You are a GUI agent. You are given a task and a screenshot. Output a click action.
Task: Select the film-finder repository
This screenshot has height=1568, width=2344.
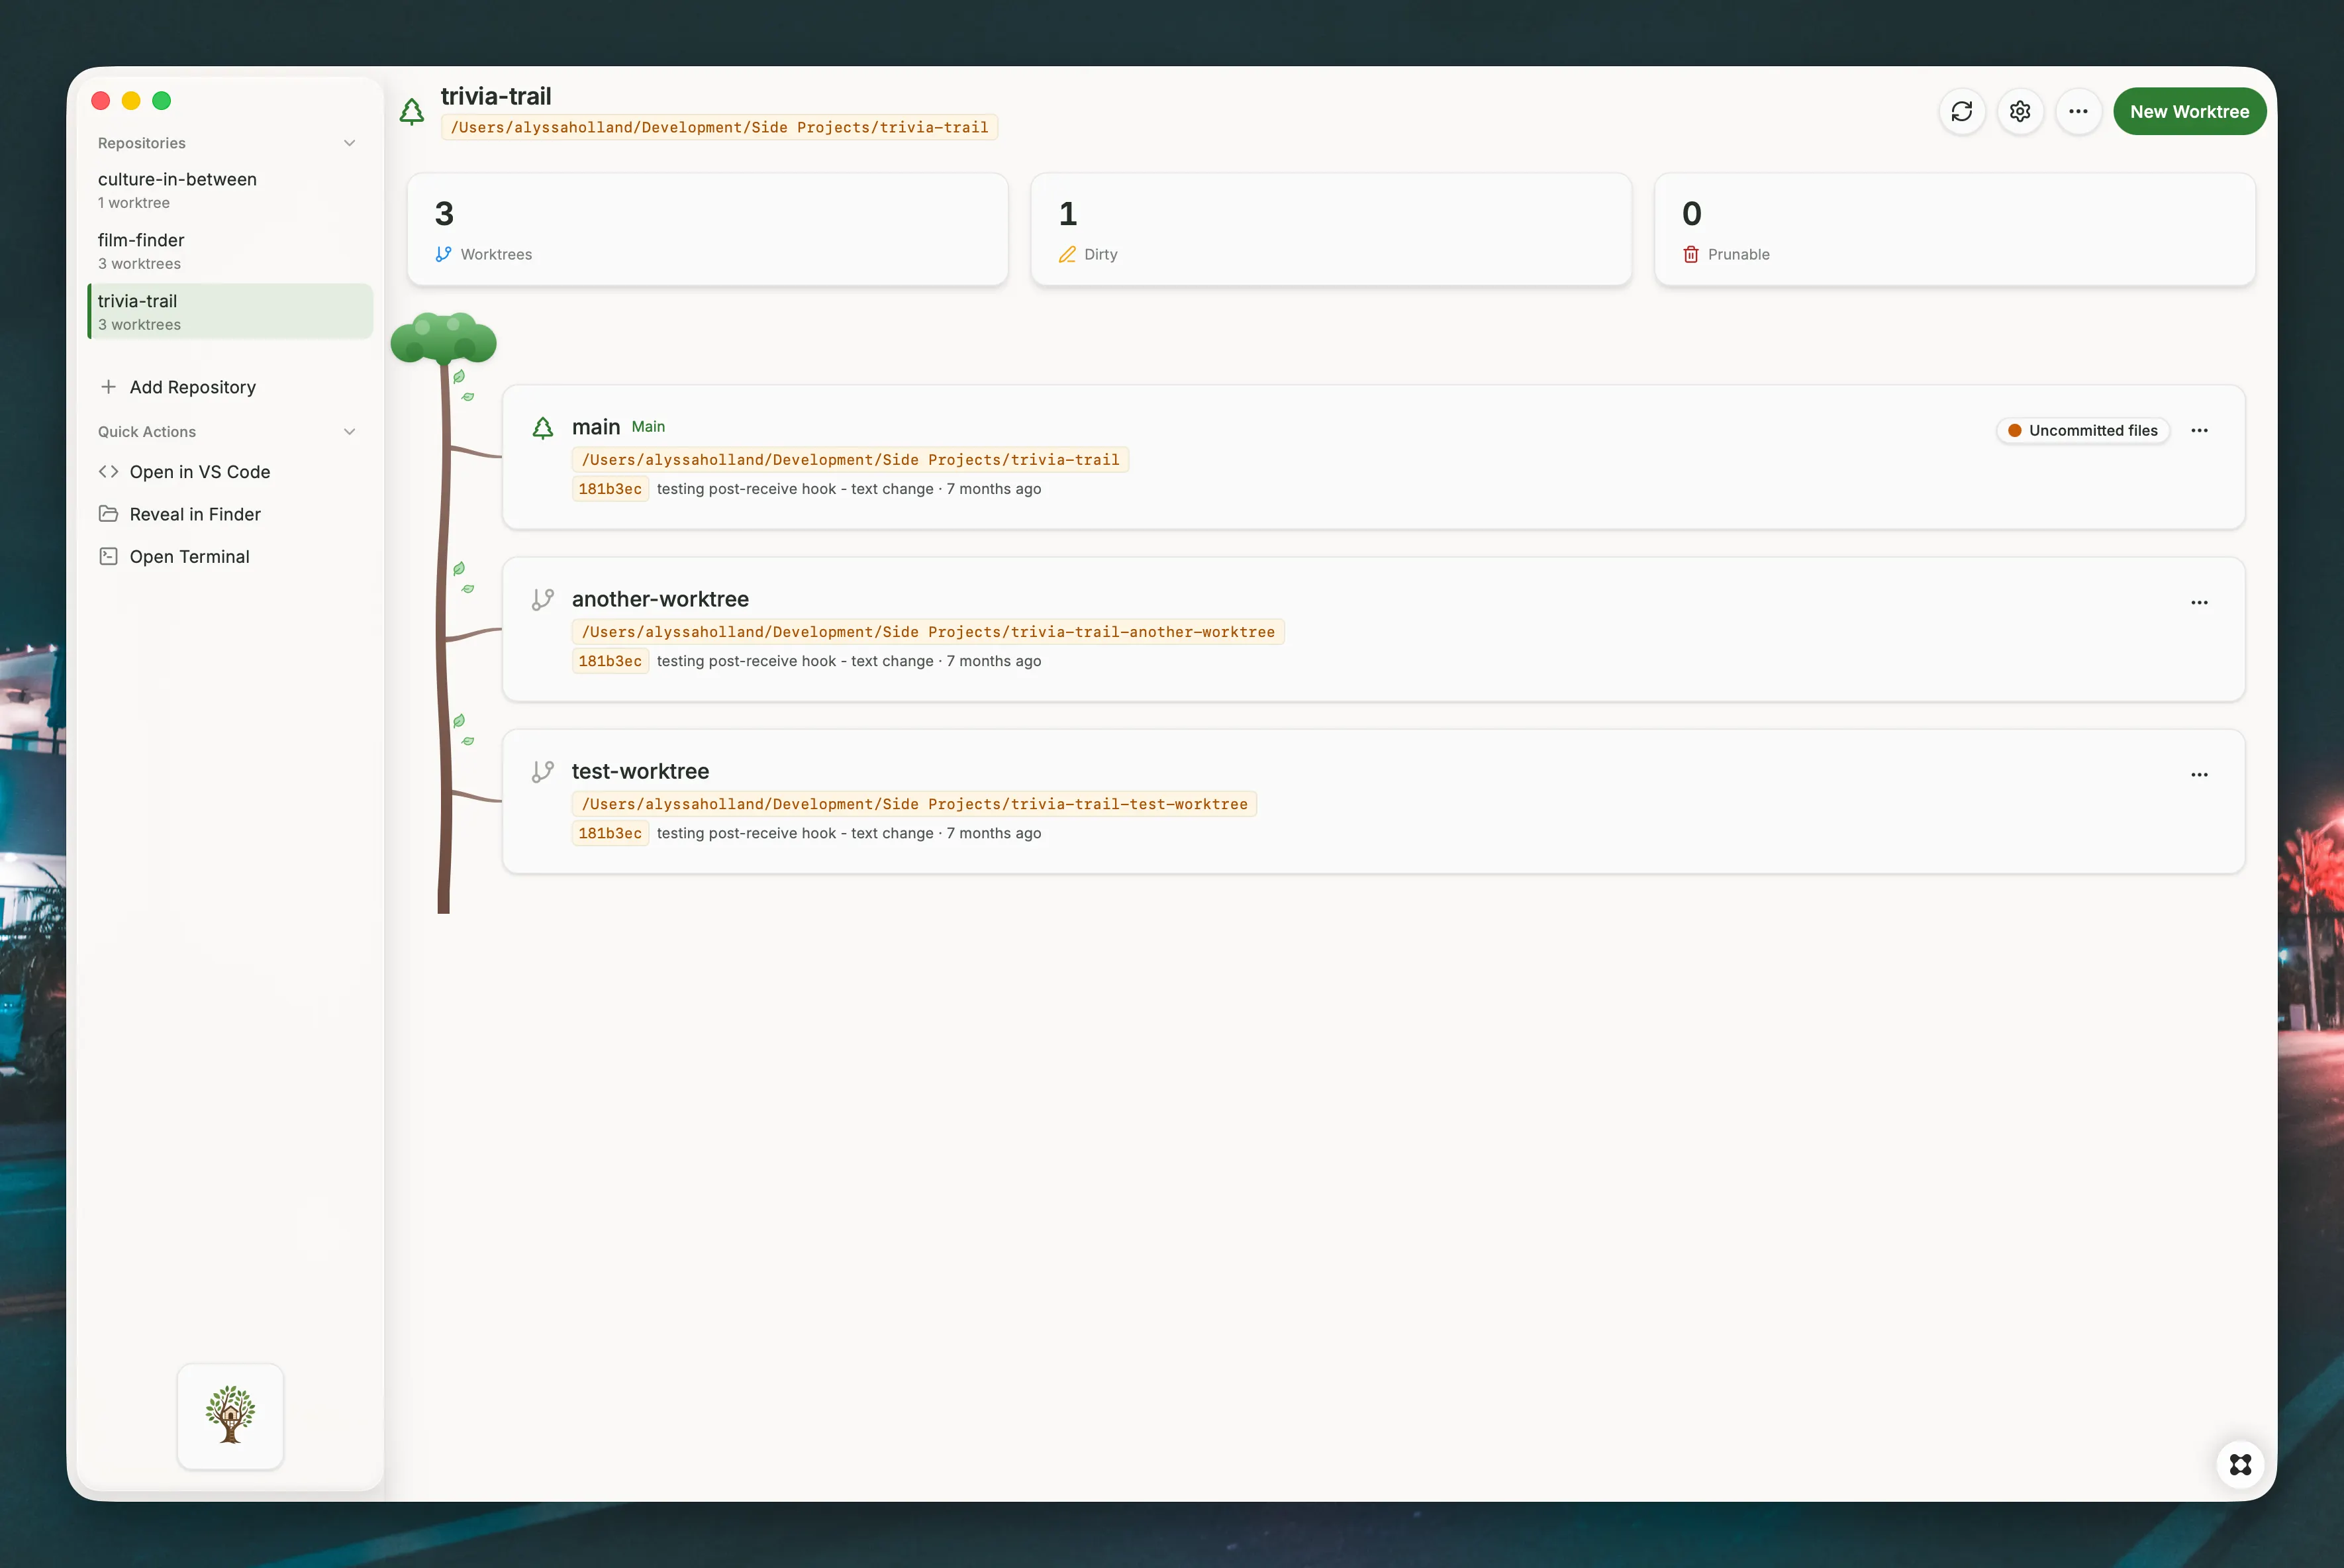click(x=230, y=251)
